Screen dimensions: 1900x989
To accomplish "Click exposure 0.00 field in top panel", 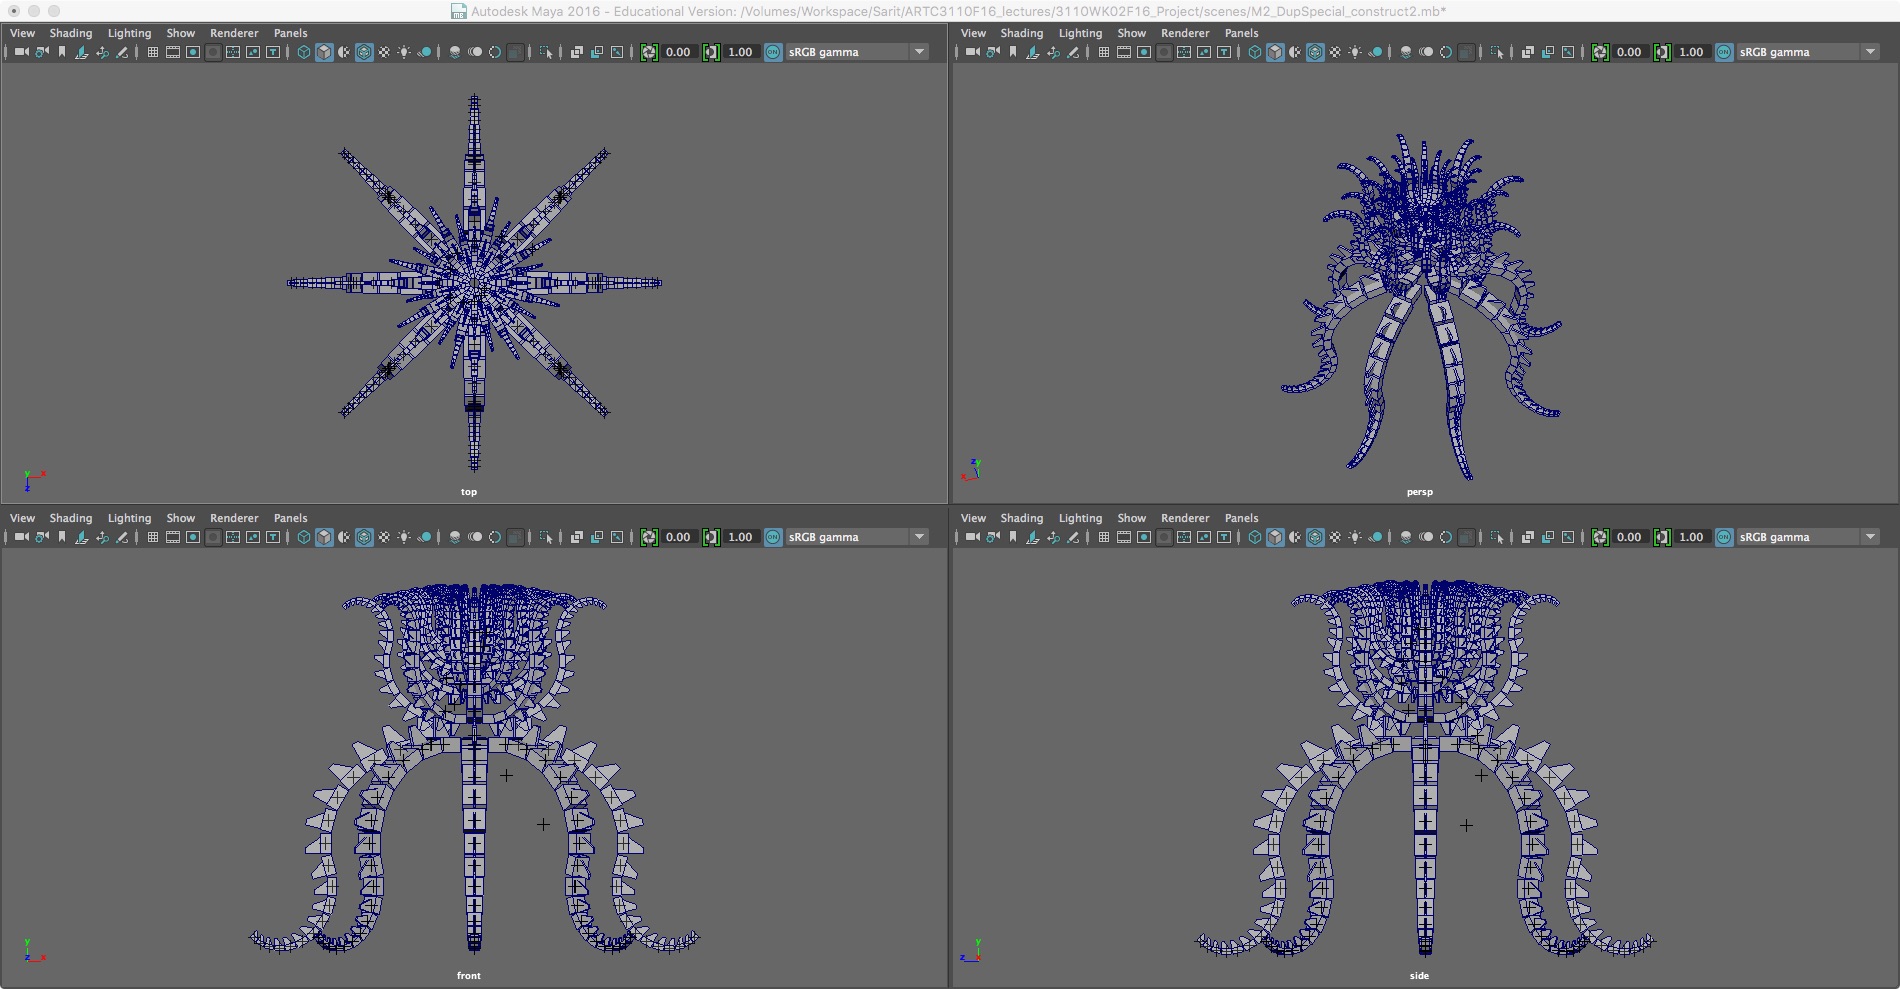I will click(678, 52).
